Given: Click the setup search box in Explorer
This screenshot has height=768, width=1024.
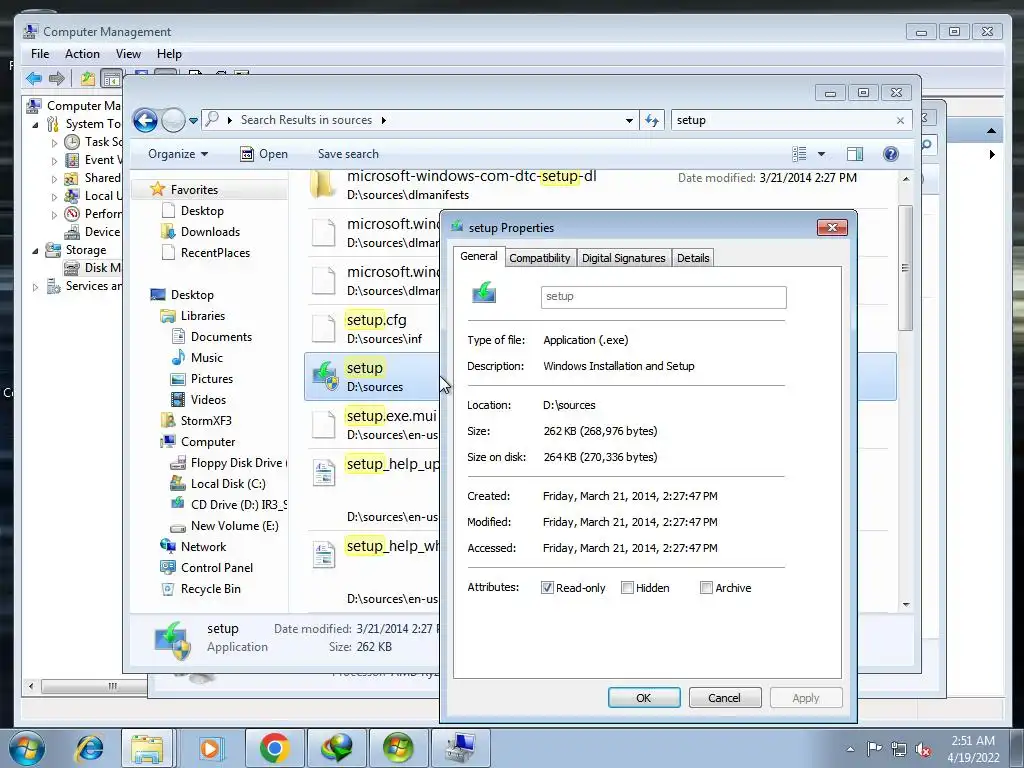Looking at the screenshot, I should click(x=783, y=120).
